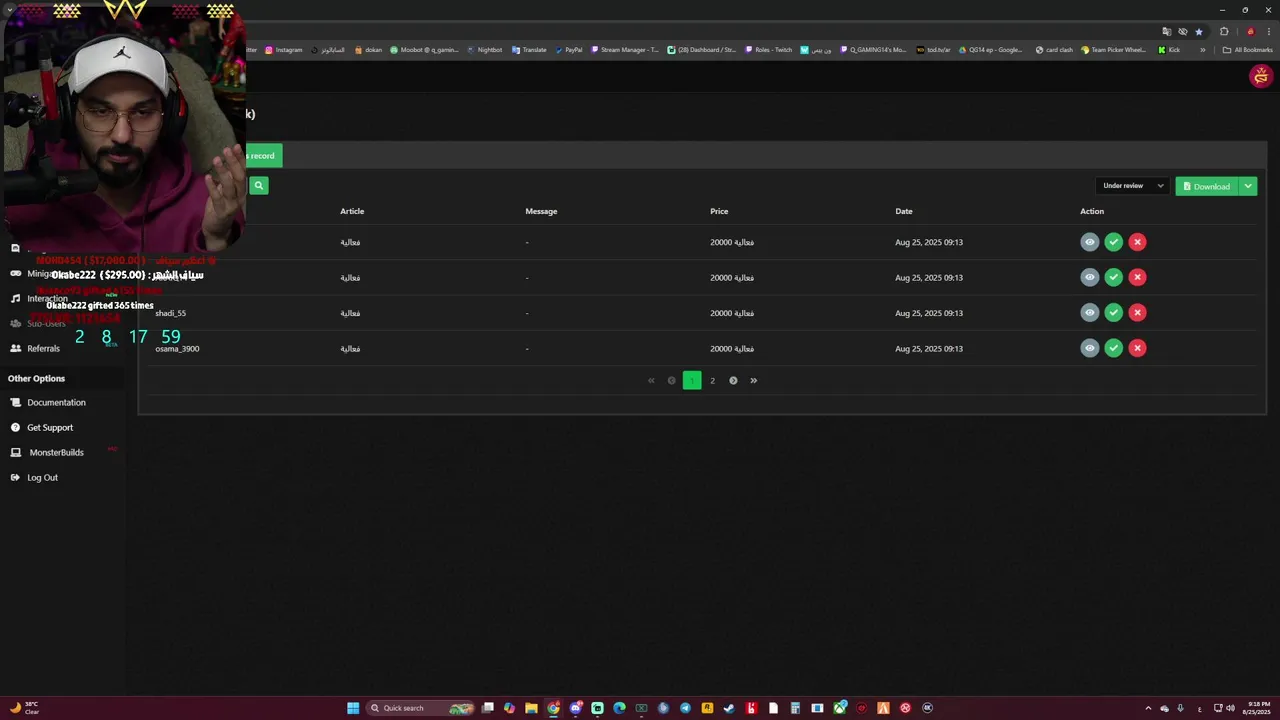Open weather widget on taskbar
This screenshot has width=1280, height=720.
[24, 708]
